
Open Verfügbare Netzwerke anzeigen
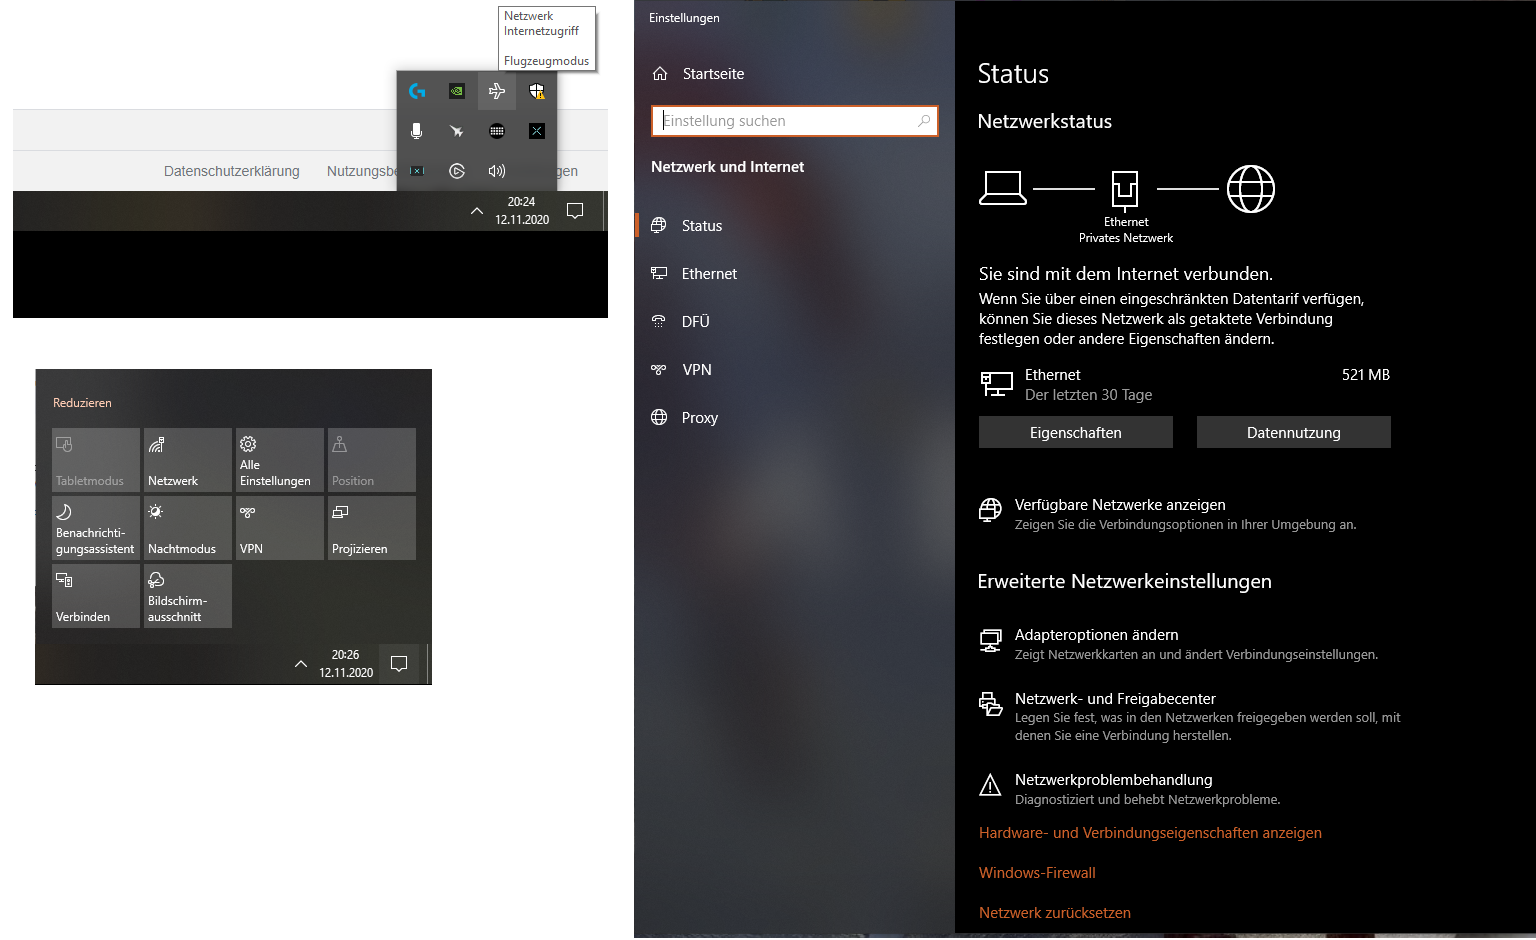point(1120,505)
